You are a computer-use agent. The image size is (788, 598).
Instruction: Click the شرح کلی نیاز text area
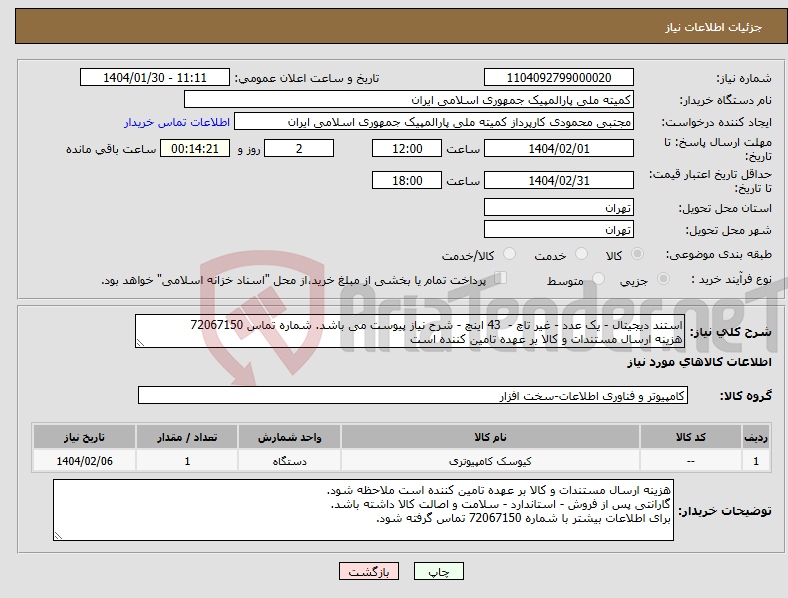tap(410, 332)
